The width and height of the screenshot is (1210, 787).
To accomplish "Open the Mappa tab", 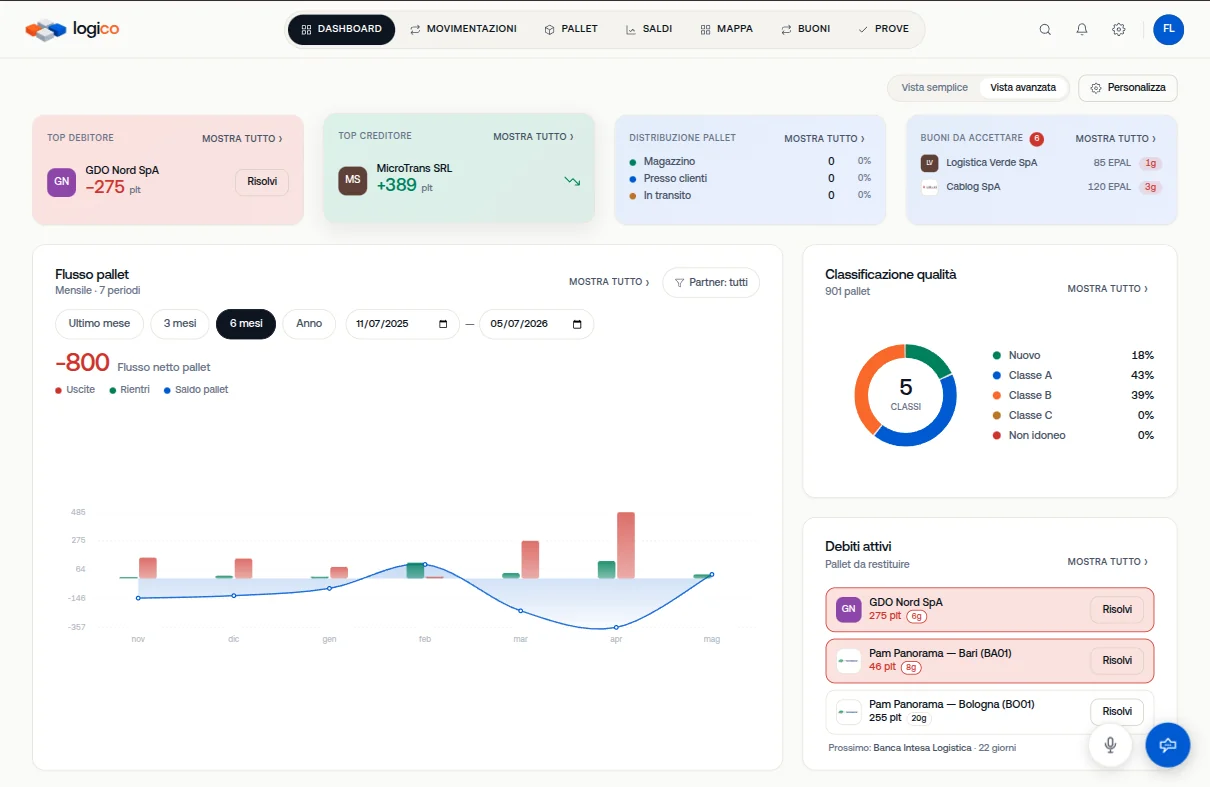I will pos(727,29).
